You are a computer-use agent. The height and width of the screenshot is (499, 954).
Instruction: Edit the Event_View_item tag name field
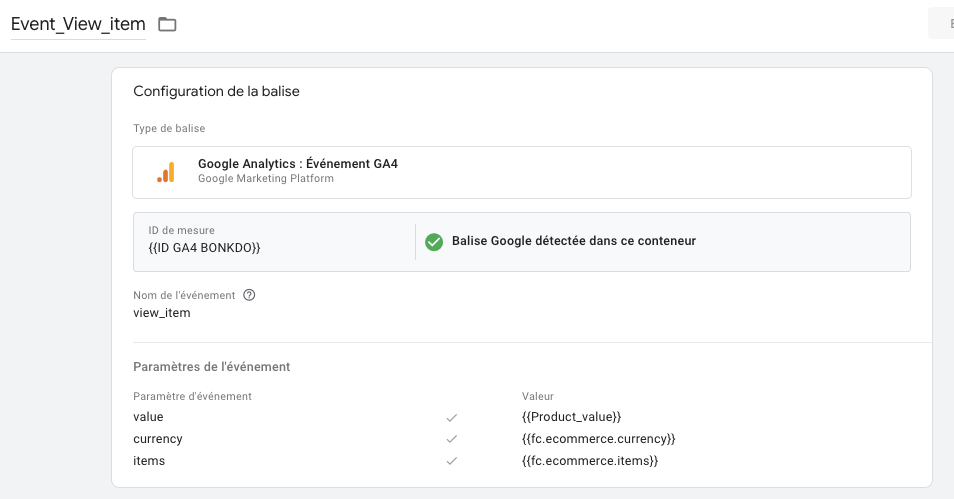coord(78,24)
